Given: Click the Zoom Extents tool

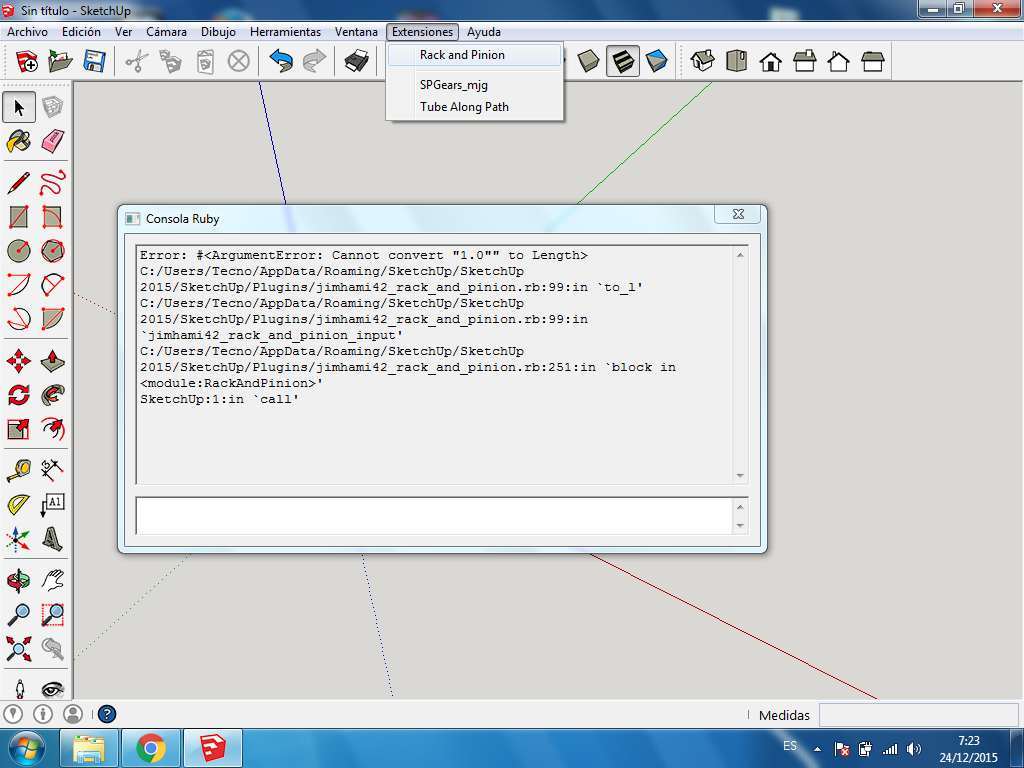Looking at the screenshot, I should [x=19, y=648].
